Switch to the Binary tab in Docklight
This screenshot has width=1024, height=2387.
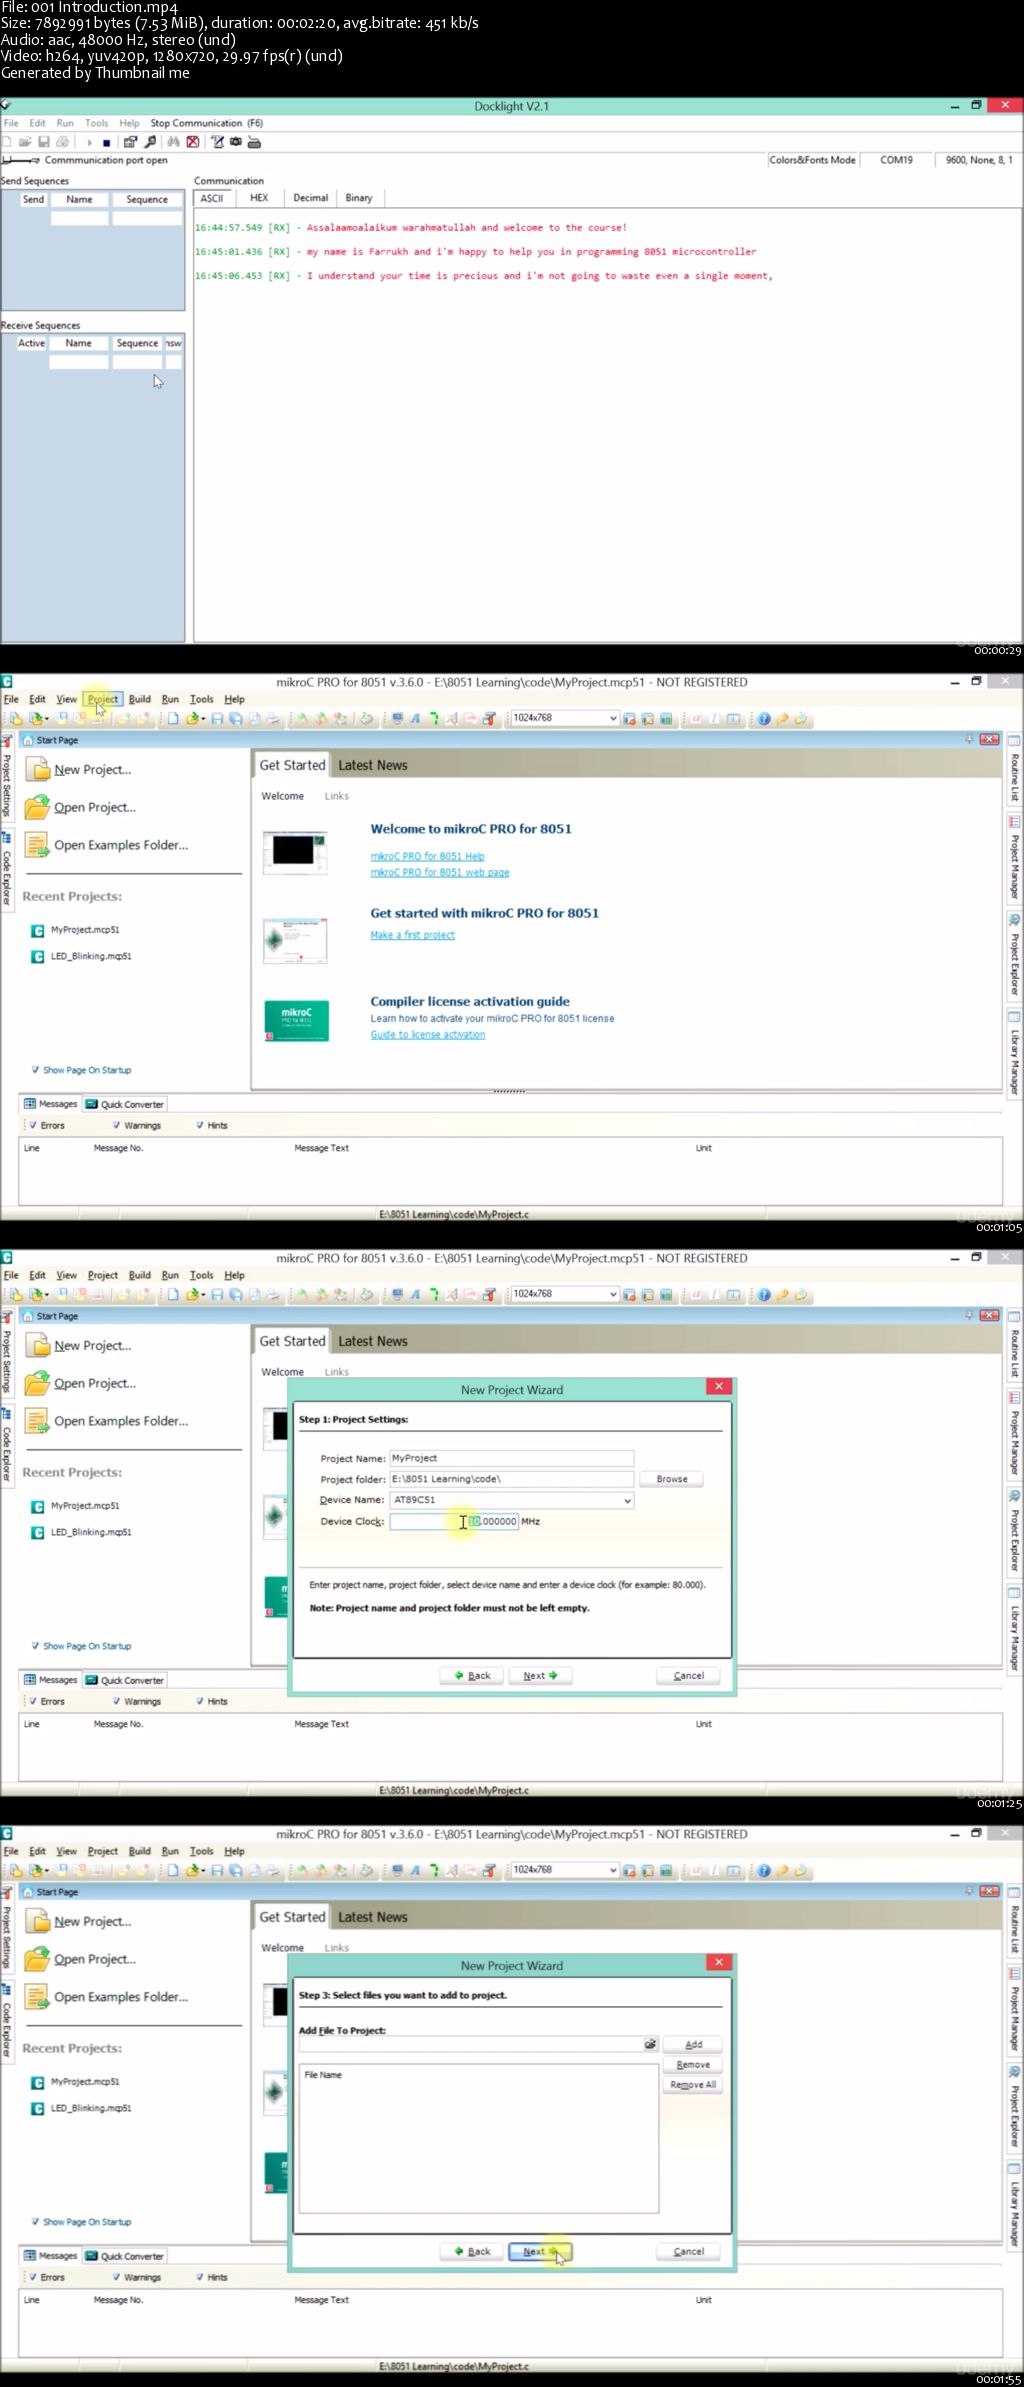(359, 198)
